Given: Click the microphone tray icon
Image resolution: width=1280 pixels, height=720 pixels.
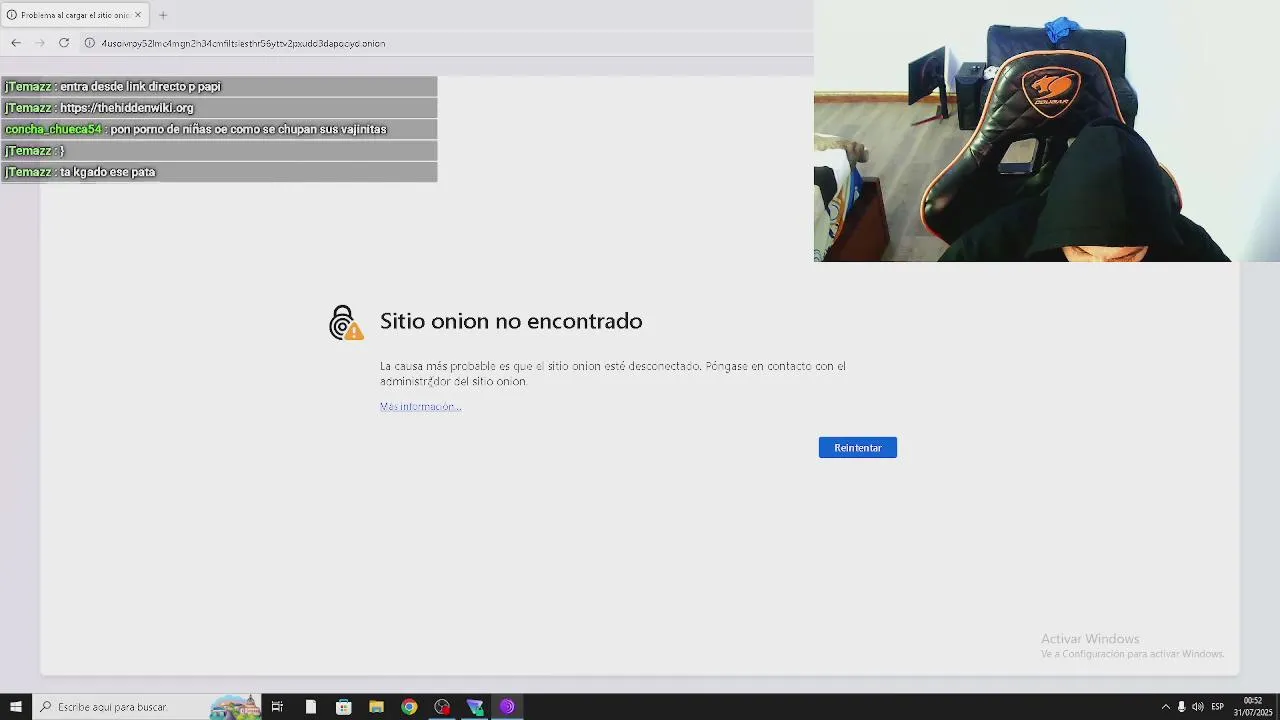Looking at the screenshot, I should tap(1181, 707).
